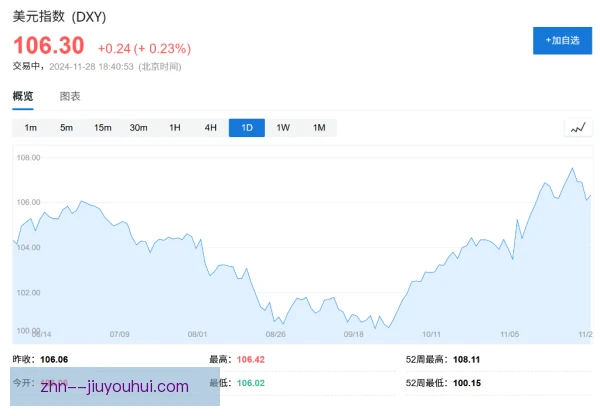Click the 最高 value 106.42
This screenshot has height=416, width=600.
[x=251, y=359]
